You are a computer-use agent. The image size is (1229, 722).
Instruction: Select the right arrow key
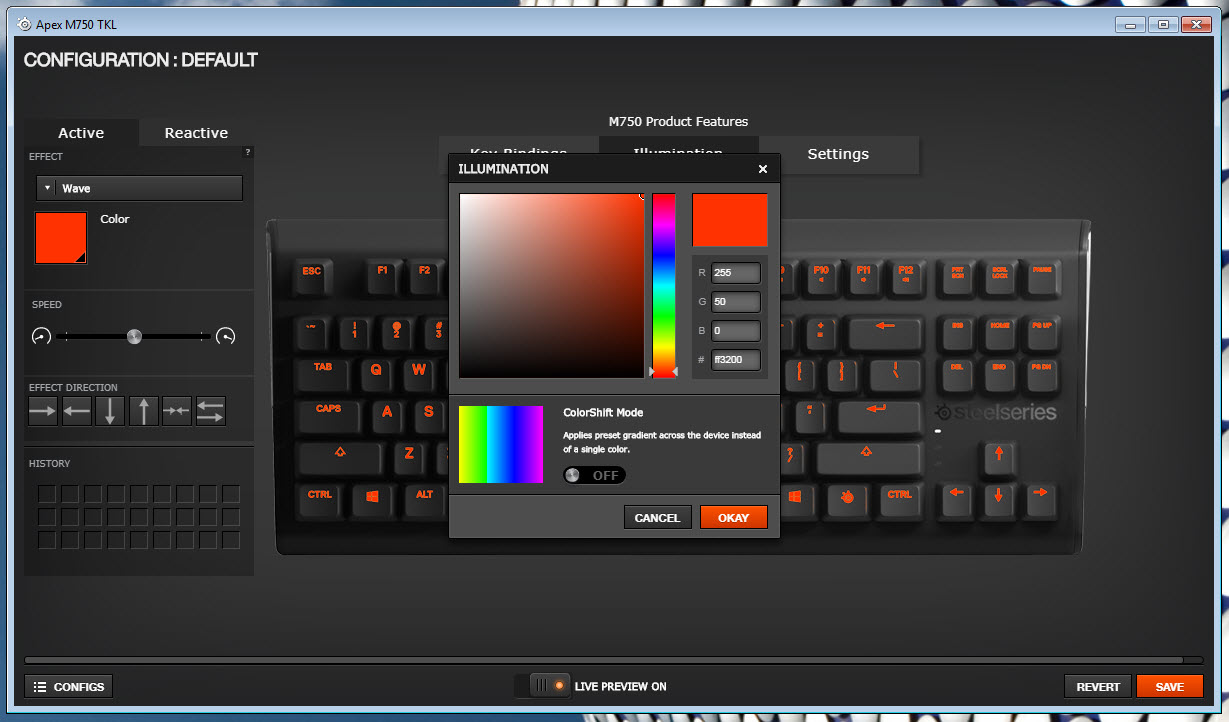1040,500
